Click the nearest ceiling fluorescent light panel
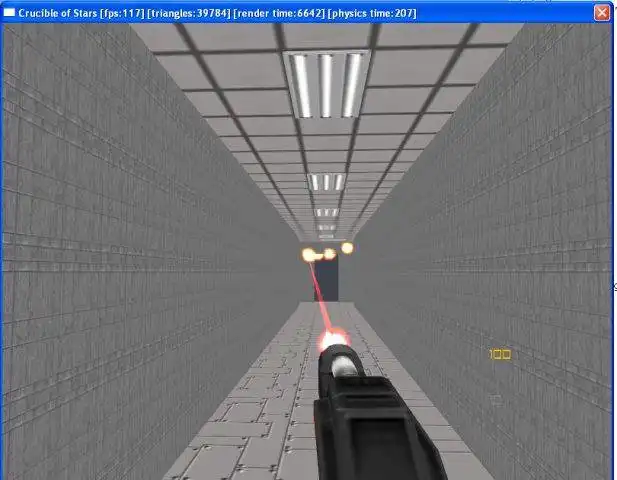 (326, 85)
